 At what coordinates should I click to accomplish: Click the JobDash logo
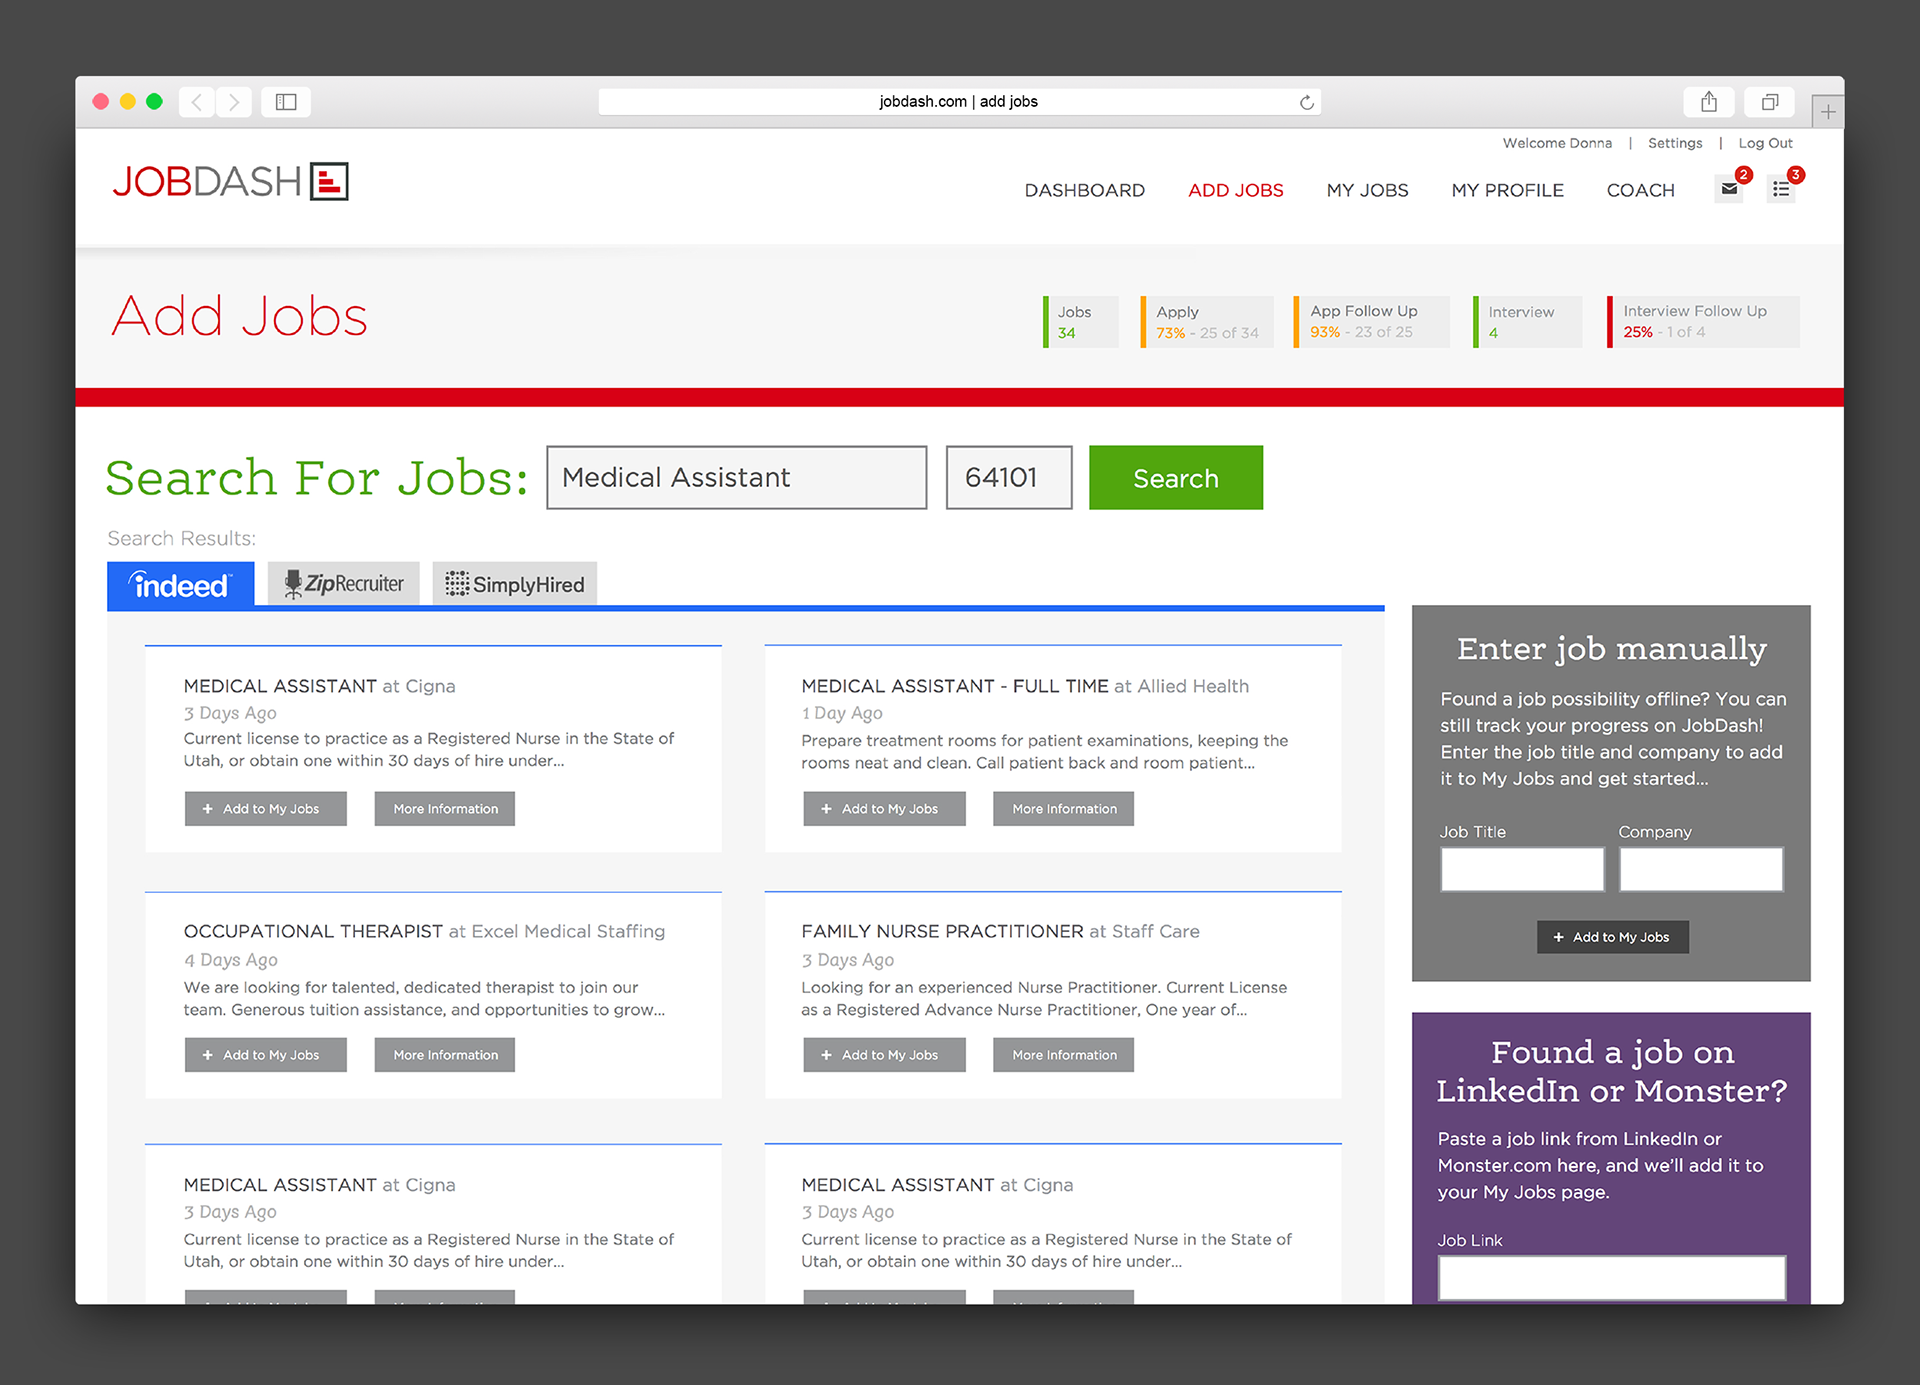coord(230,182)
